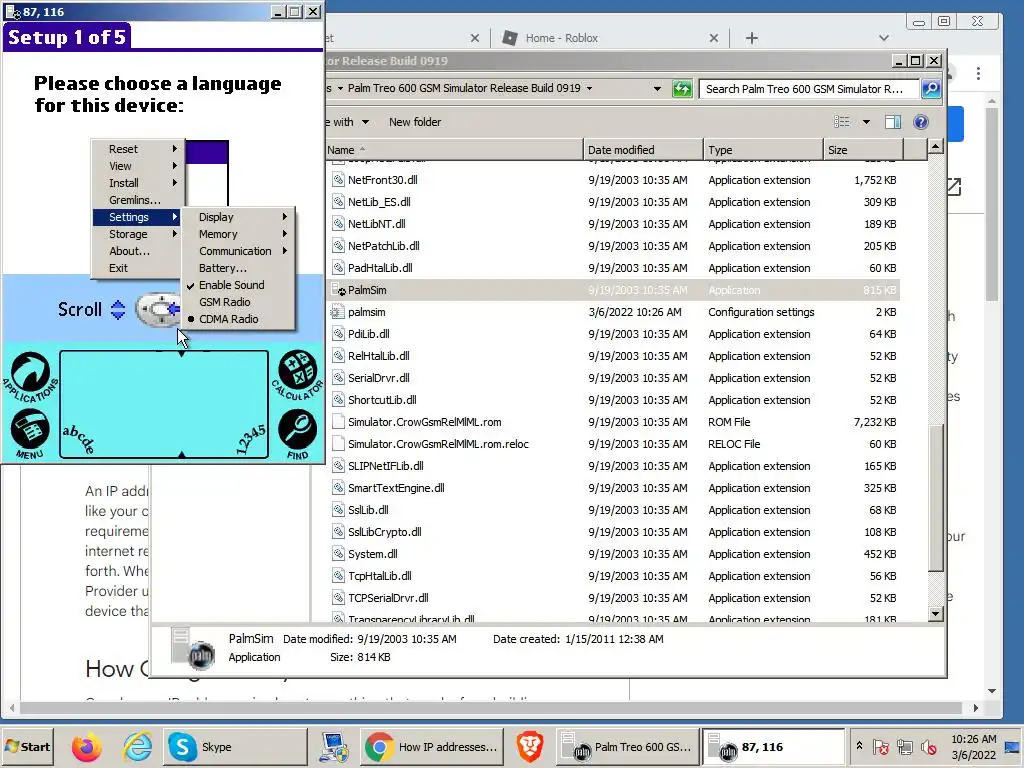
Task: Click the green refresh icon in address bar
Action: [x=682, y=88]
